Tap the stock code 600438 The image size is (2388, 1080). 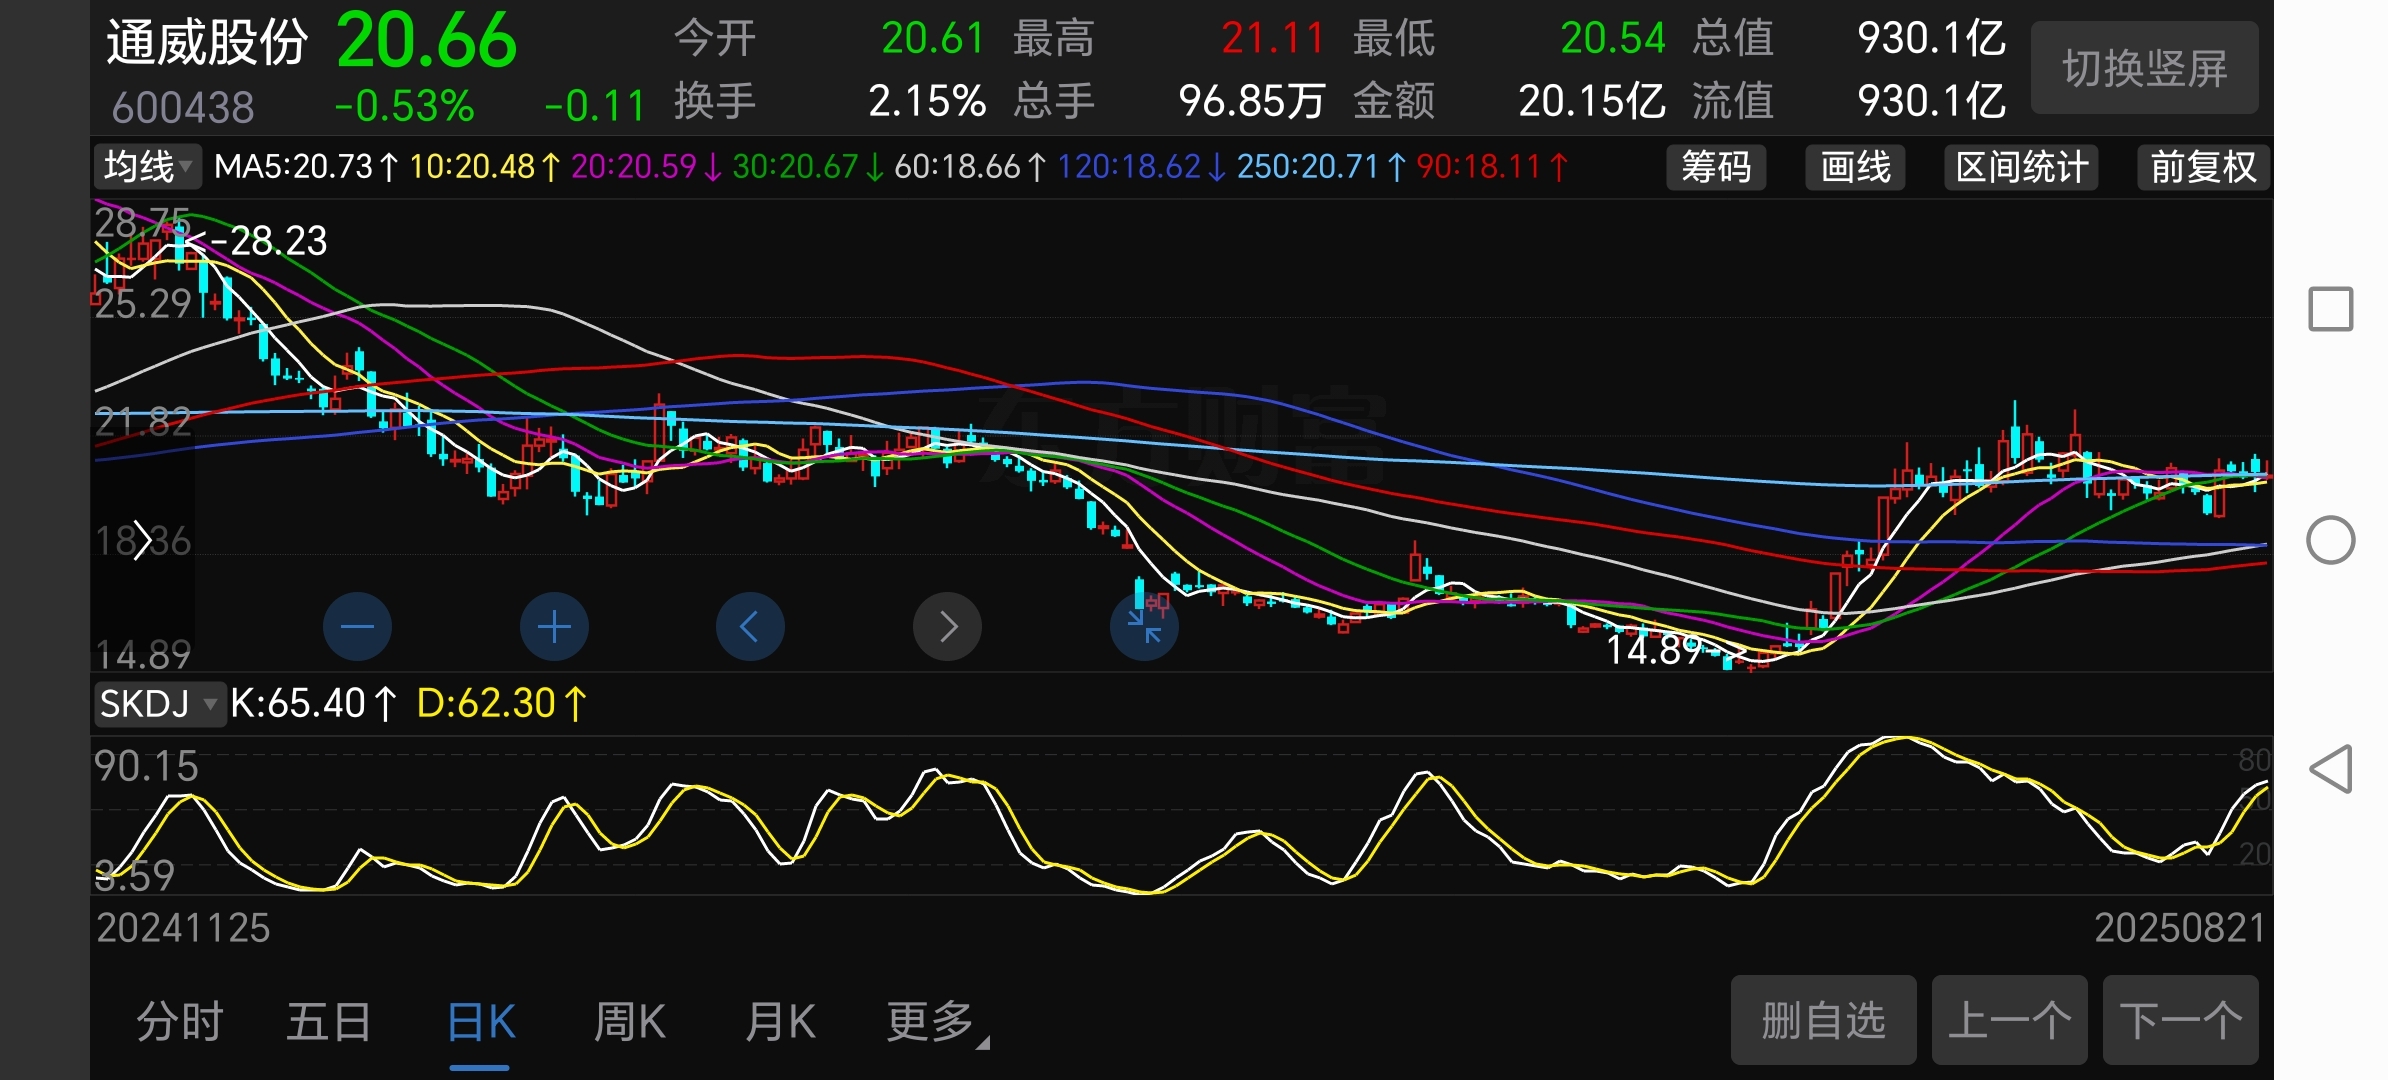pos(183,107)
